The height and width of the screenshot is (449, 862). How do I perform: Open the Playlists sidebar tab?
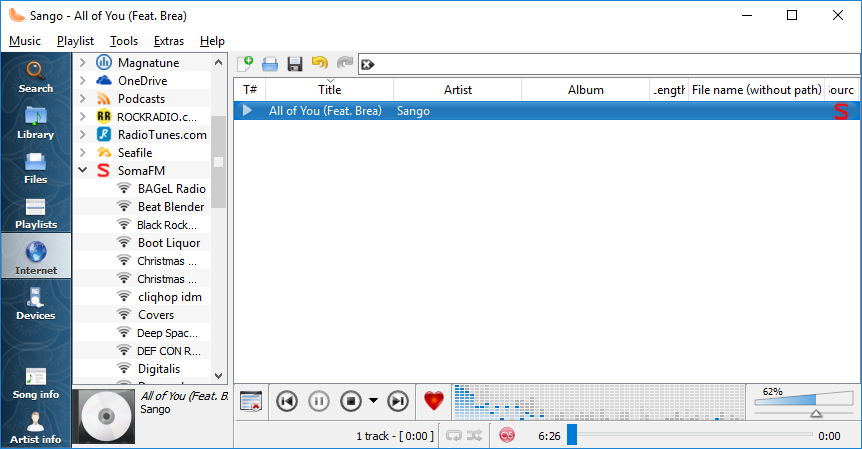(36, 212)
